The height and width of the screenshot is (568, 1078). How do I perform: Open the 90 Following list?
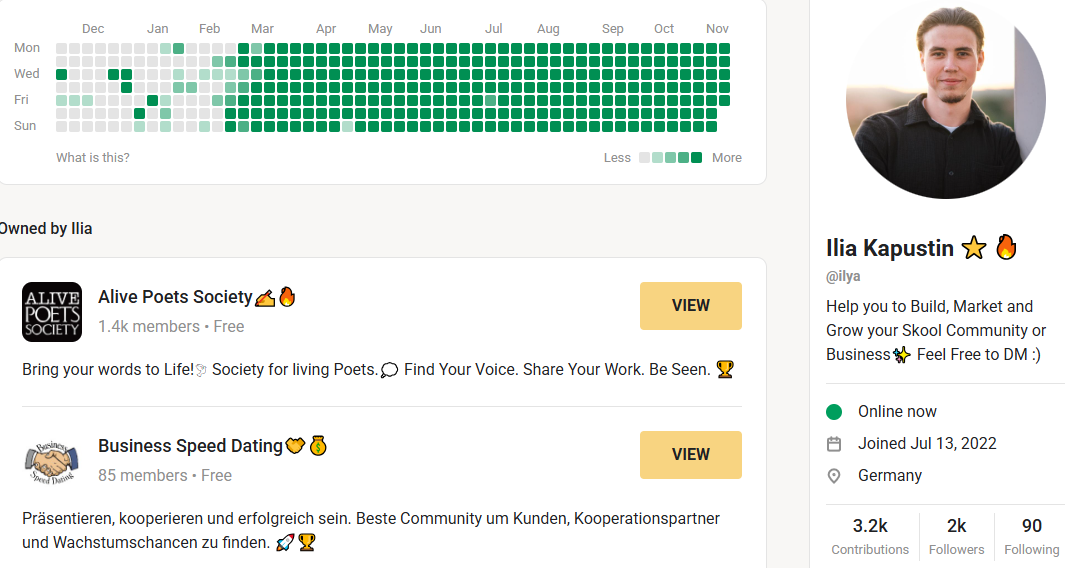point(1031,536)
